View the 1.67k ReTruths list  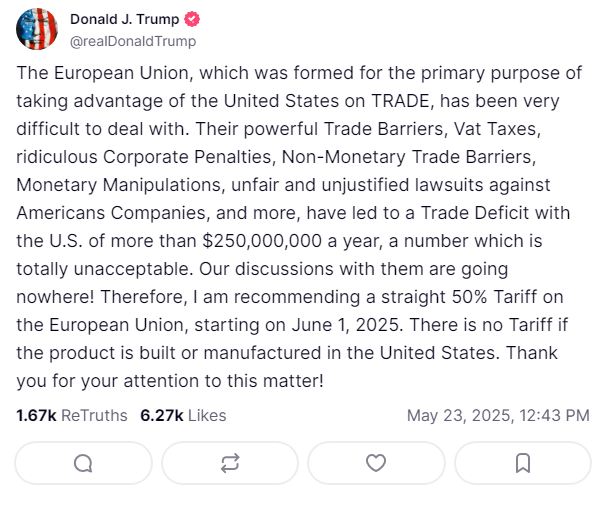(x=71, y=415)
